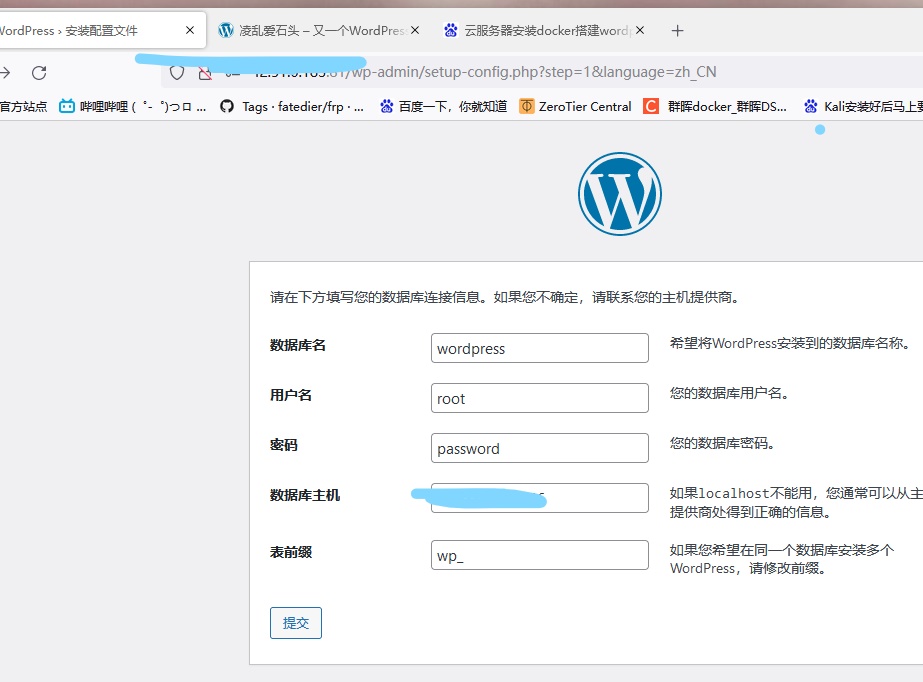Click the WordPress icon on 凌乱爱石头 tab
Screen dimensions: 923x682
pyautogui.click(x=226, y=30)
